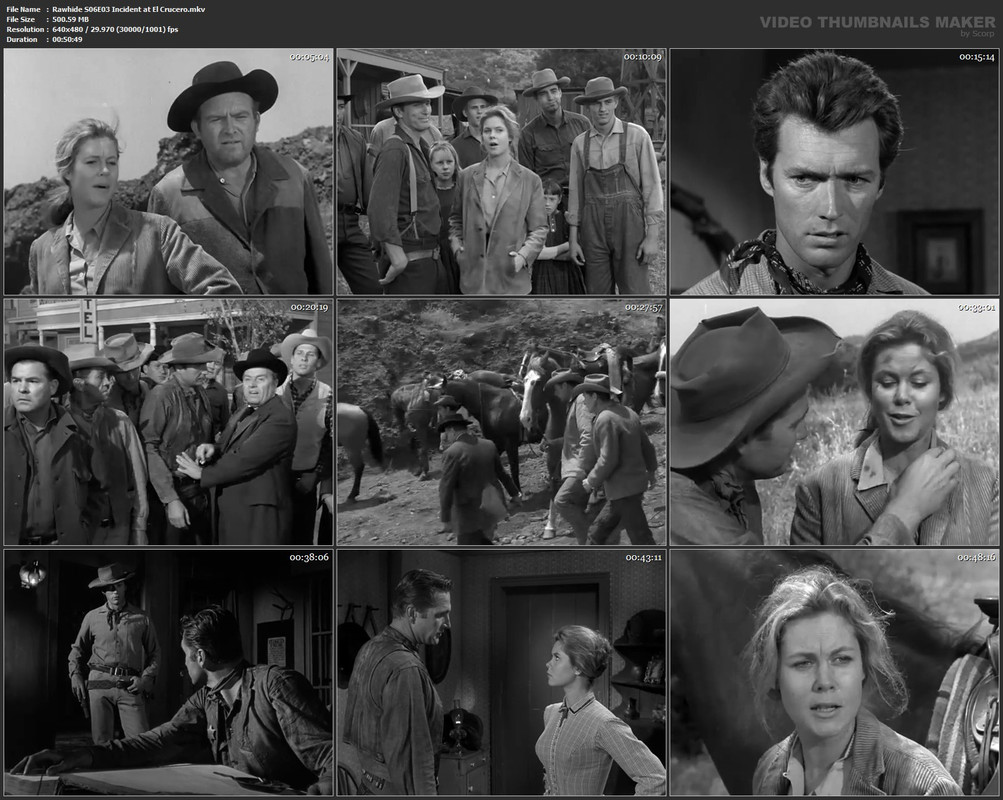
Task: Open the thumbnail at 00:20:19
Action: [x=168, y=422]
